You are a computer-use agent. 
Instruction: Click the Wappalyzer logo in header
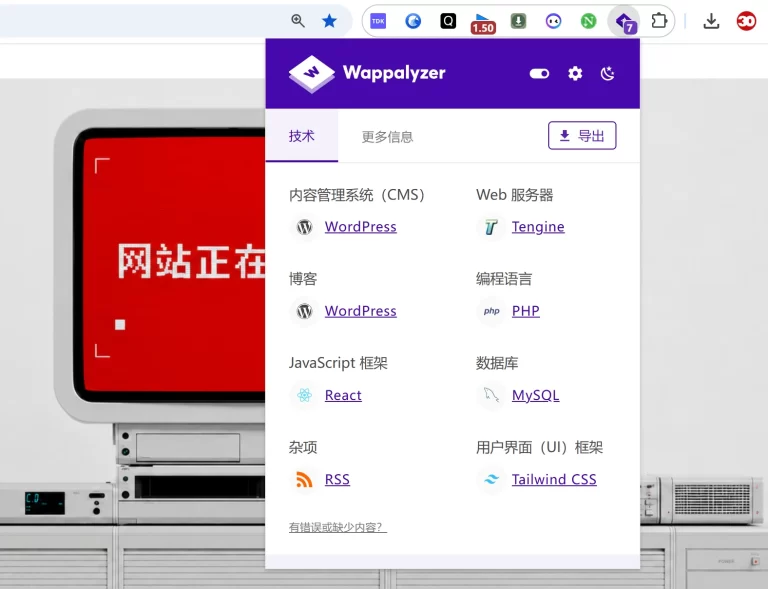click(367, 73)
